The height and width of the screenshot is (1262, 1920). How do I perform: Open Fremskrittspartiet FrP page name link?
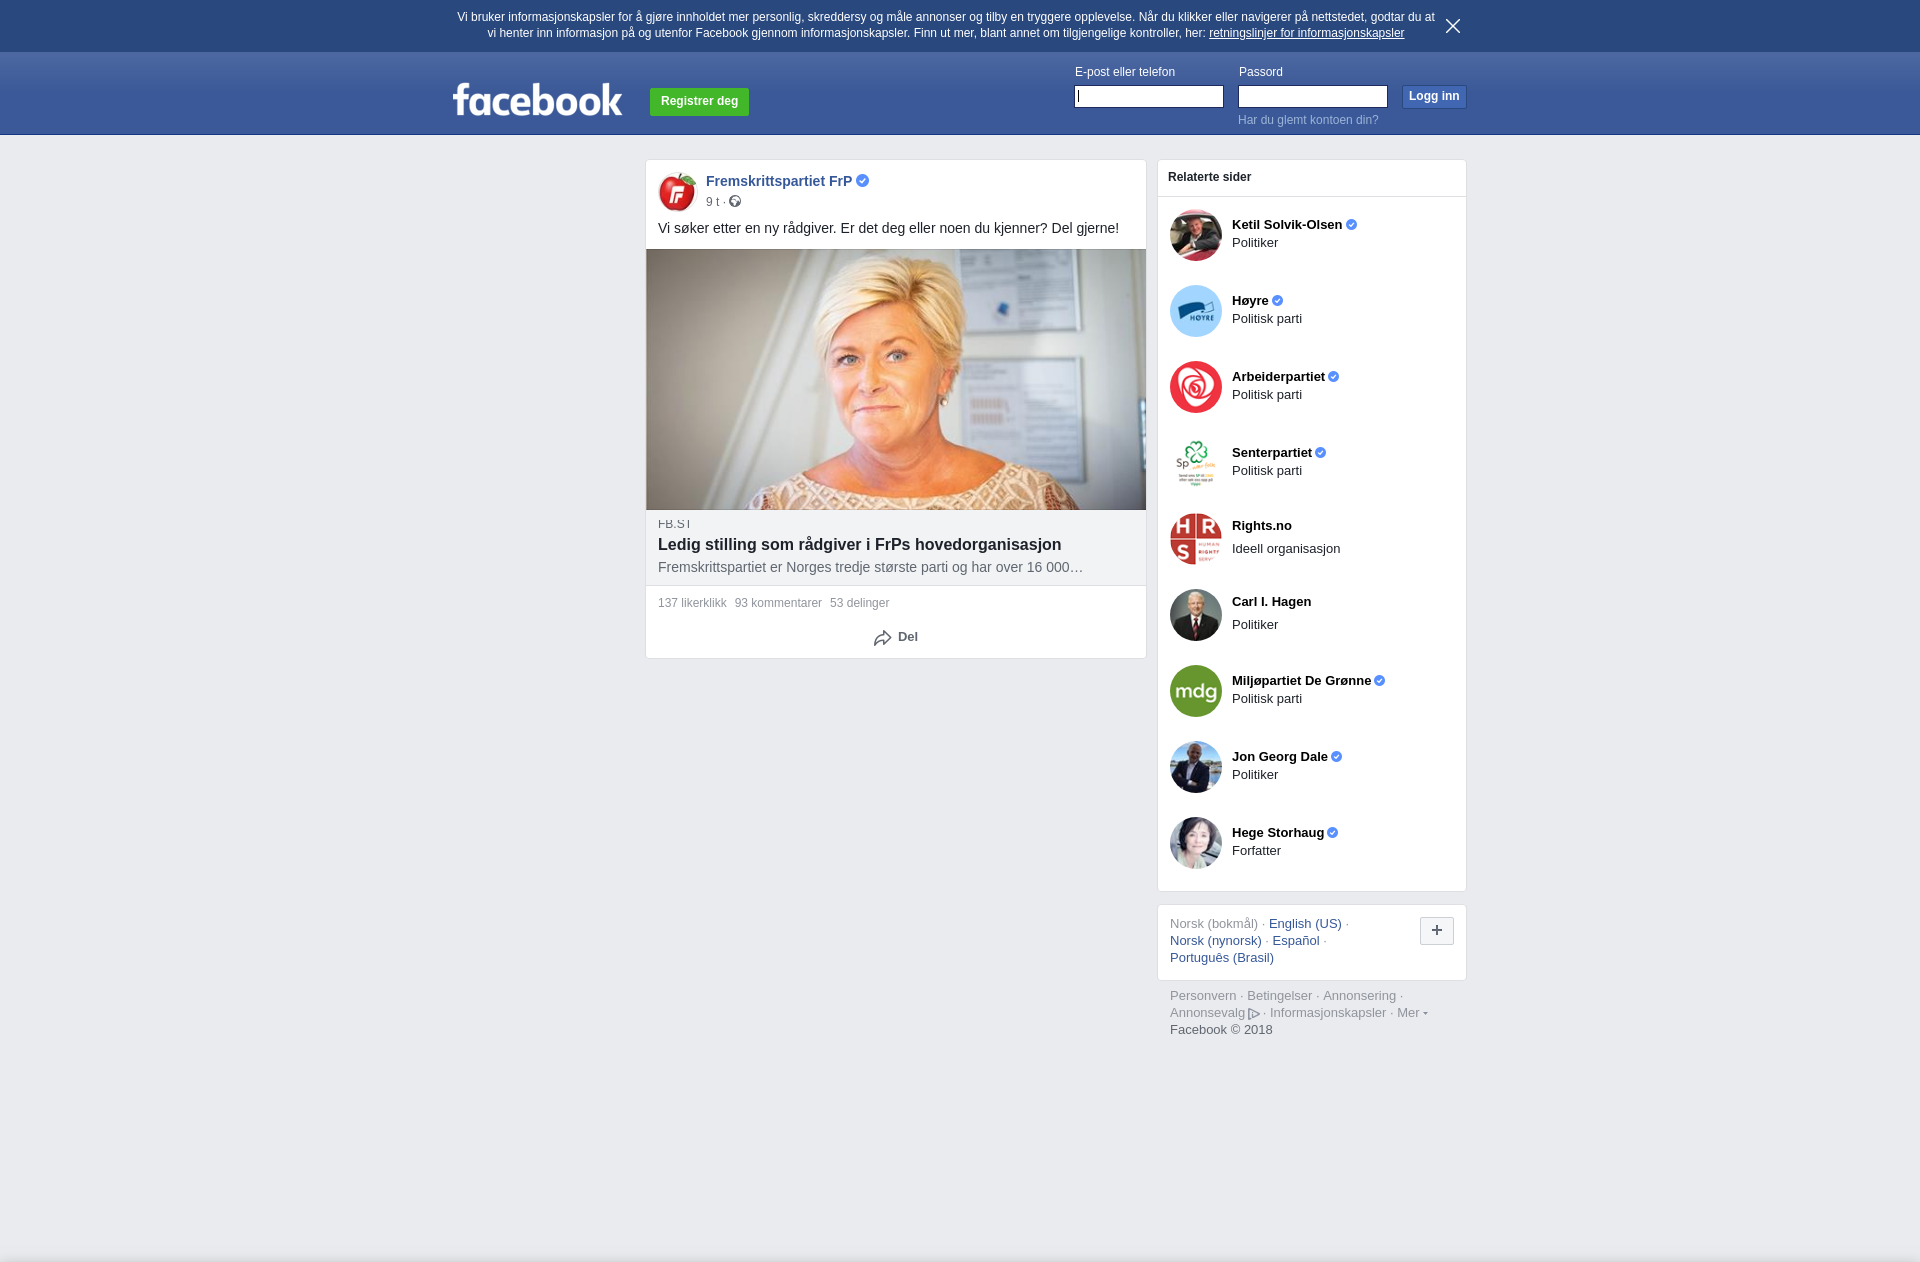[x=779, y=181]
